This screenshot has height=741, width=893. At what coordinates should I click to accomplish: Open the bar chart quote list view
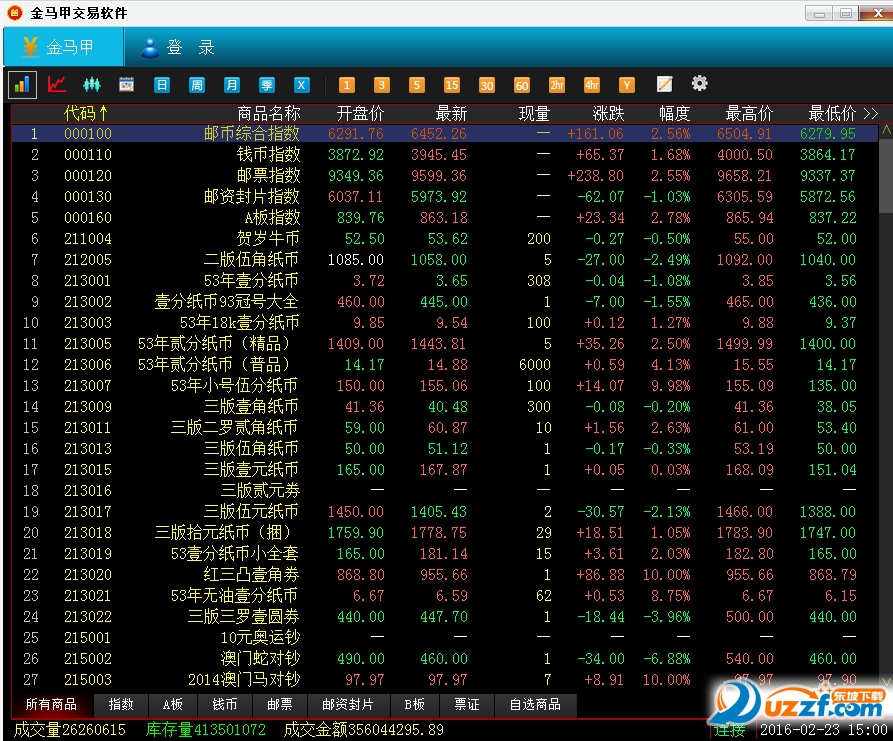click(22, 85)
